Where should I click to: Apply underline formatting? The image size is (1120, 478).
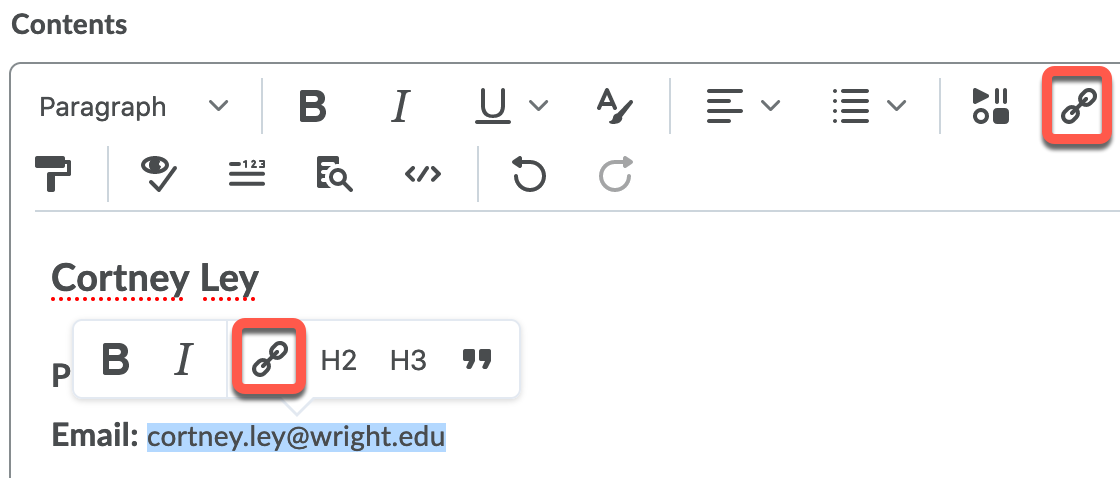pos(492,106)
